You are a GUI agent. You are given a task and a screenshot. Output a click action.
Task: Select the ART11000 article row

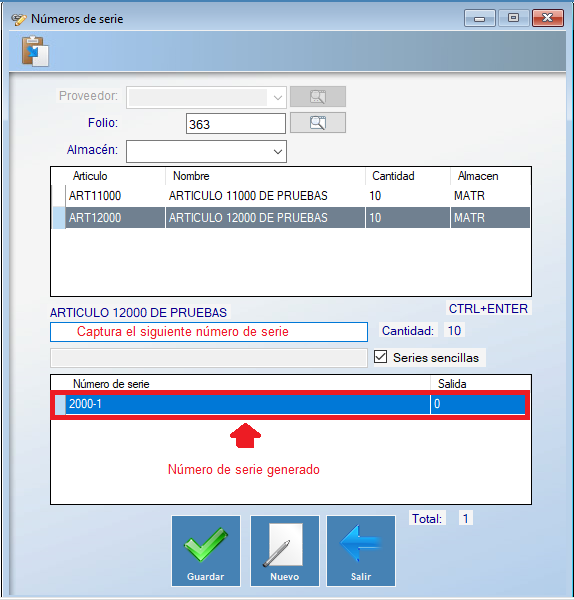tap(290, 196)
